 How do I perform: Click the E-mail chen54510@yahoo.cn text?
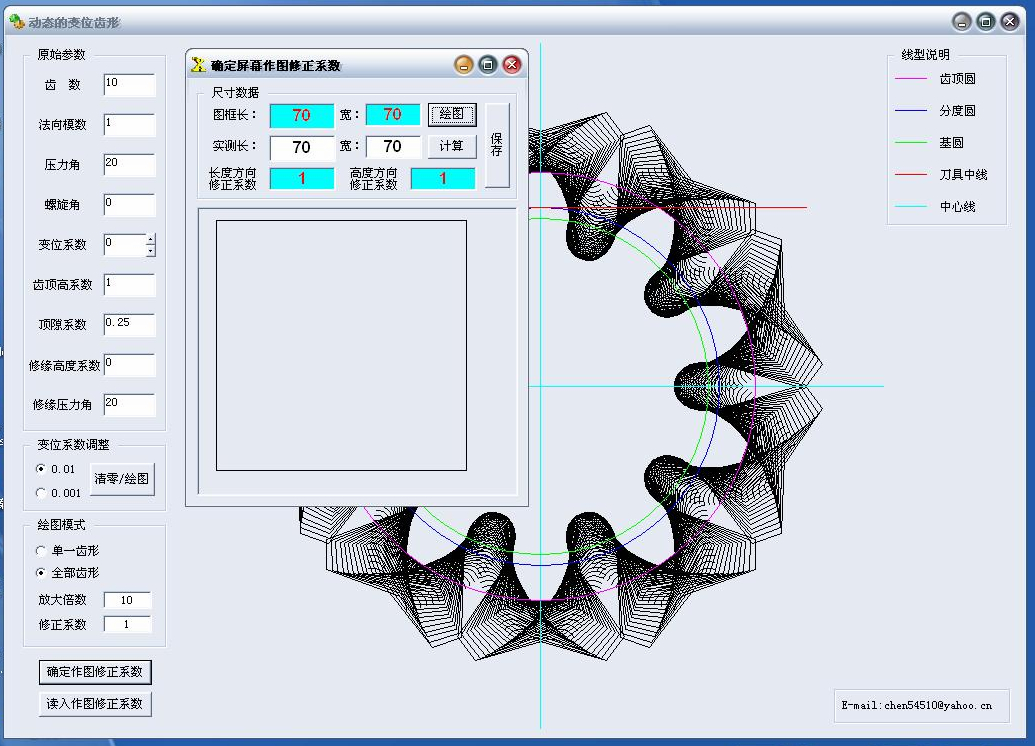point(916,705)
